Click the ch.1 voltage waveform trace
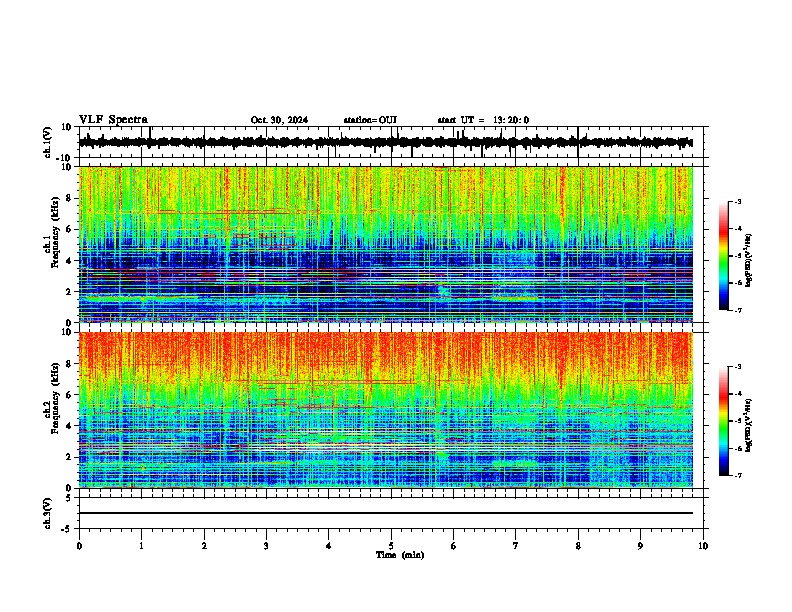 click(385, 142)
